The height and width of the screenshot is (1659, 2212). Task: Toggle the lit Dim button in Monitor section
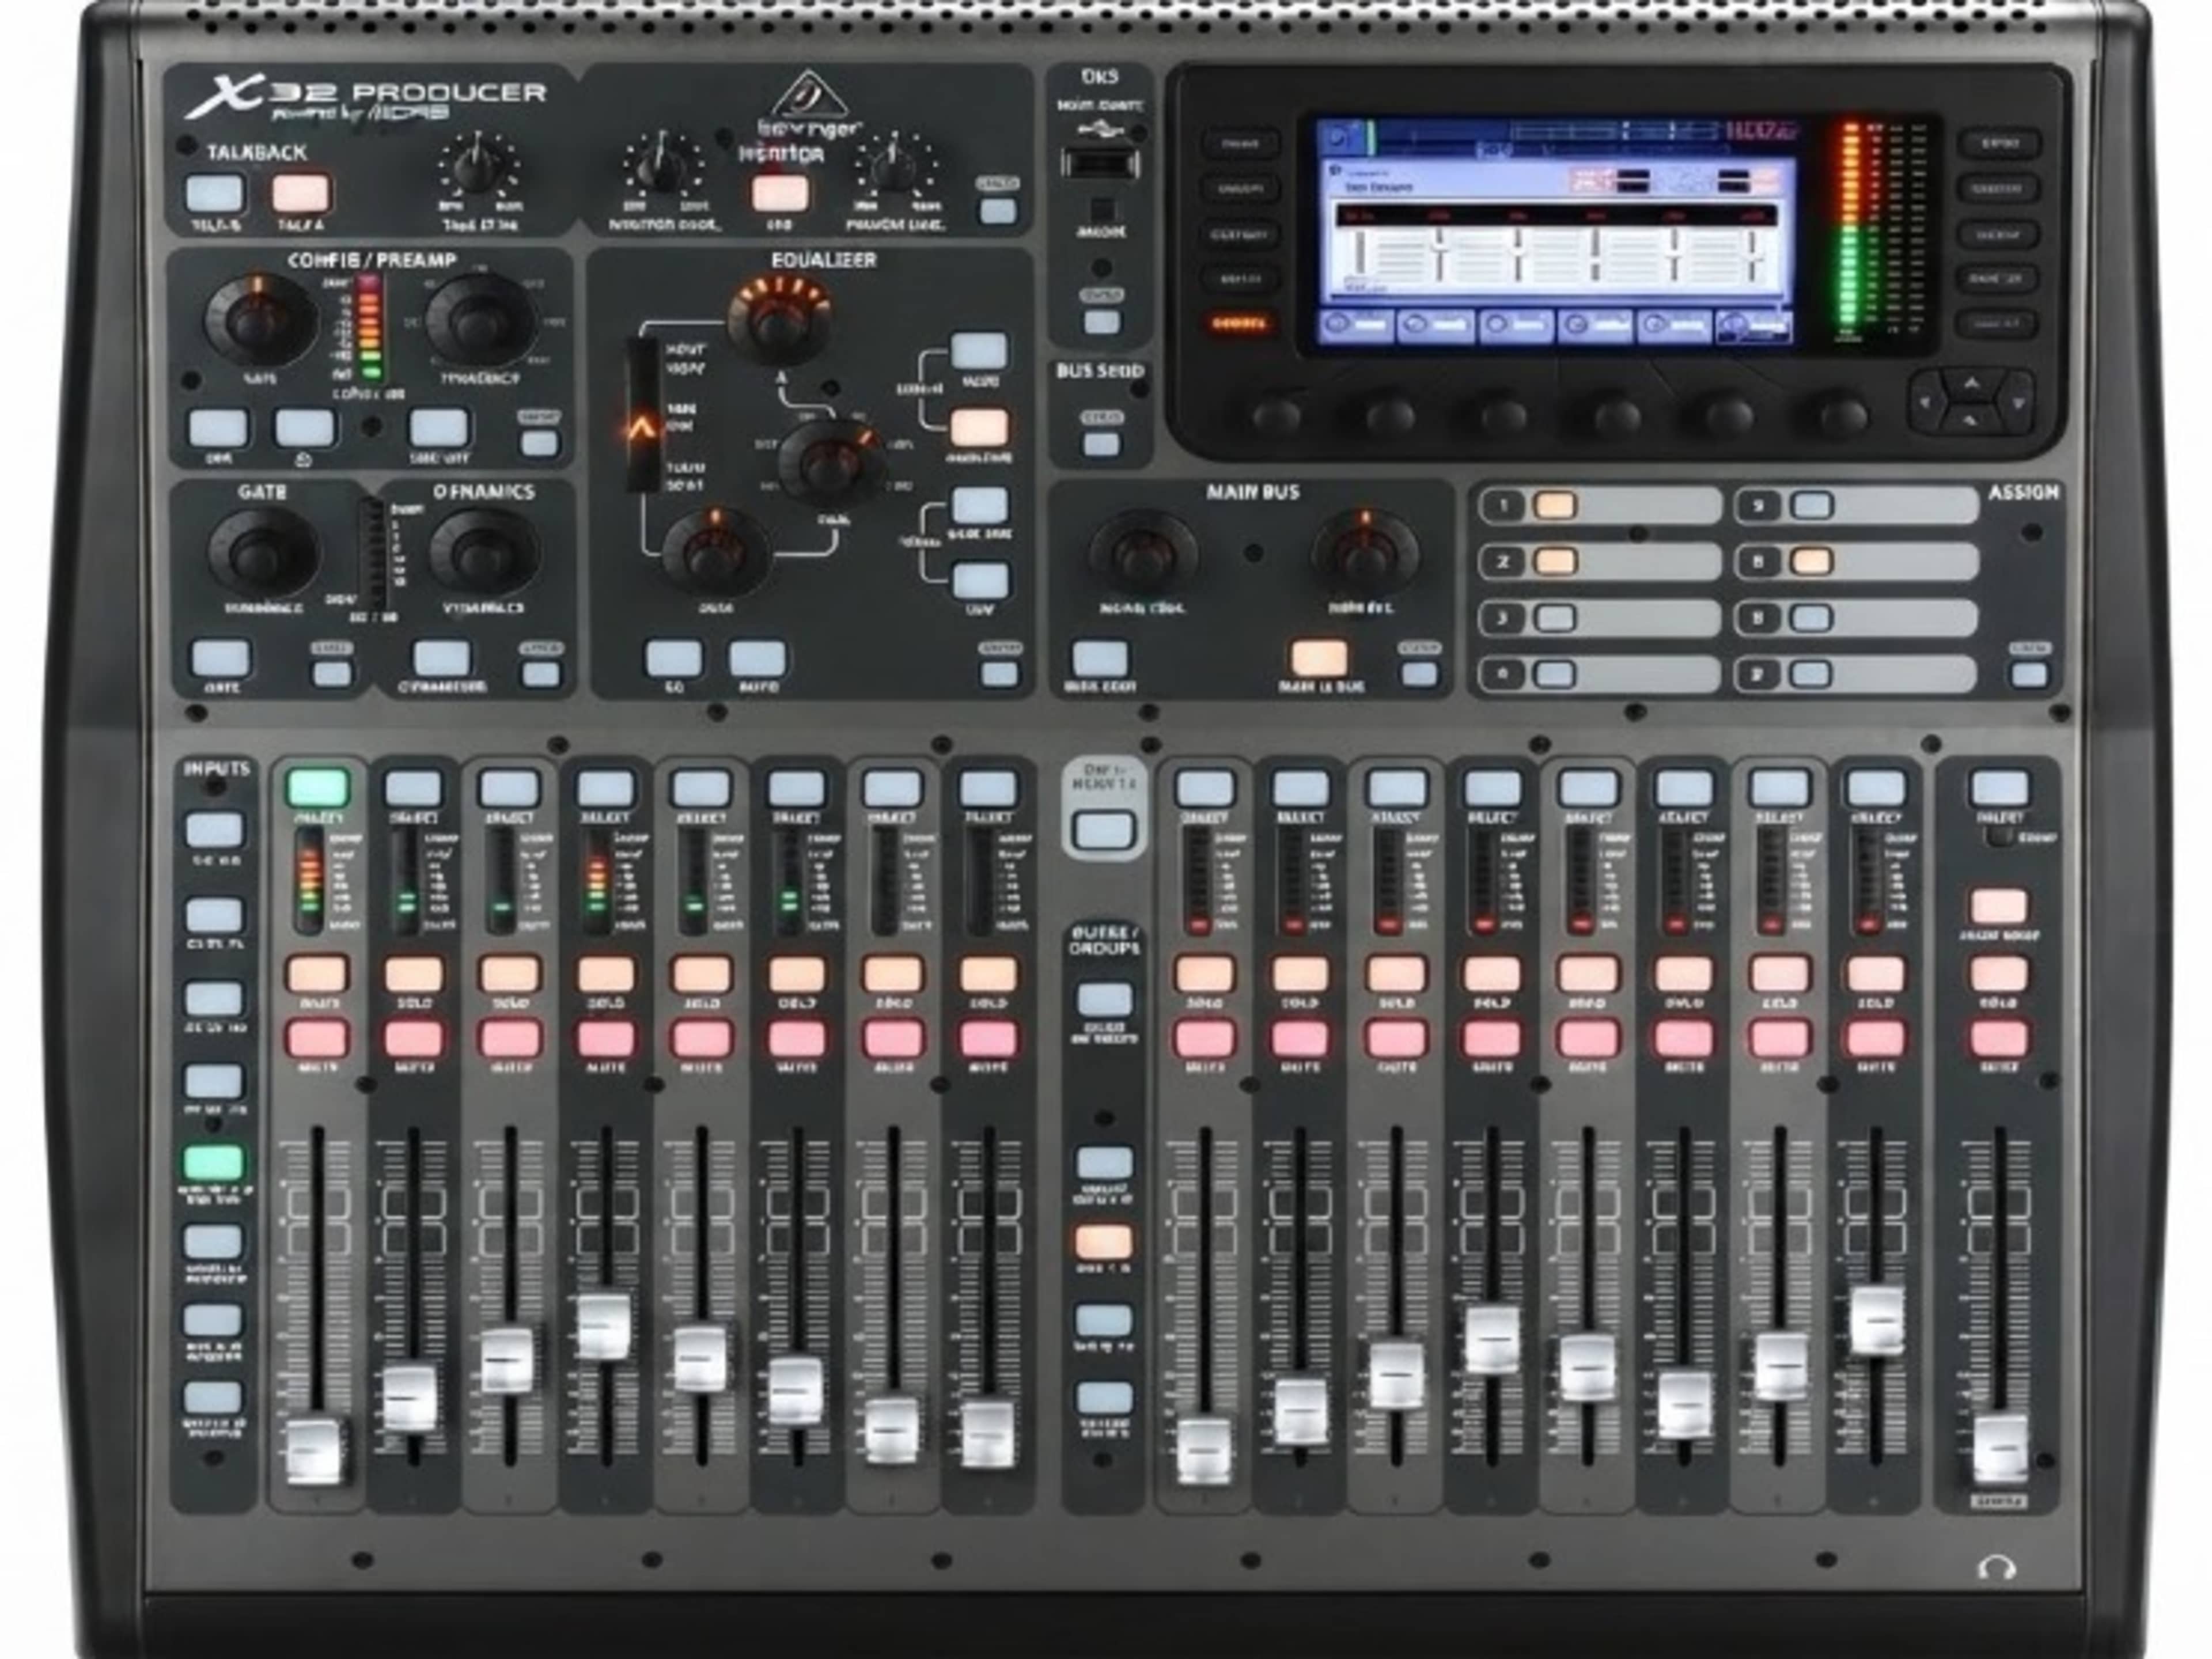(x=780, y=192)
